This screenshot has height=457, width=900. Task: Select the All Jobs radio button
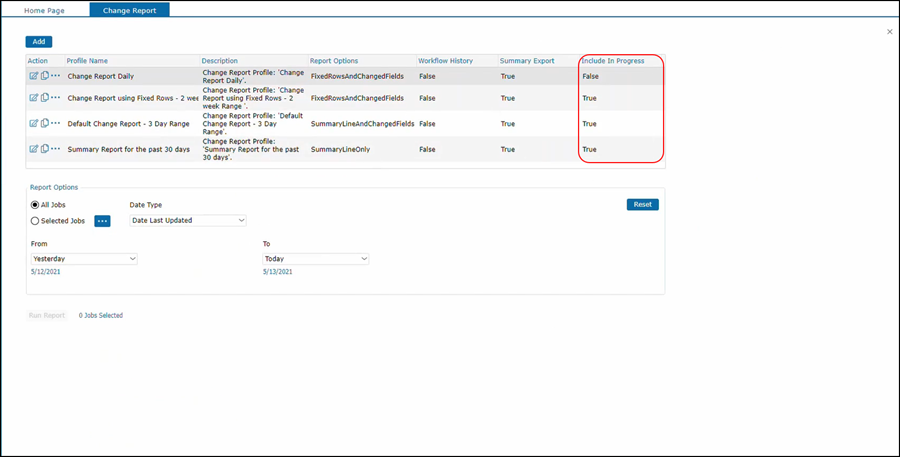[x=35, y=205]
